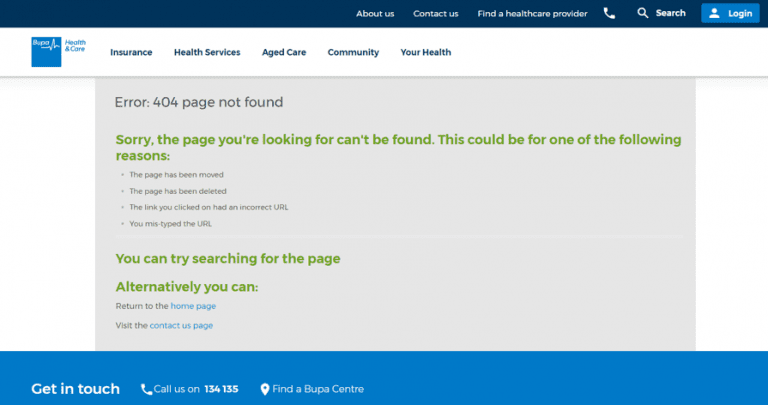Click 'The link you clicked on had an incorrect URL'
This screenshot has width=768, height=405.
[x=209, y=207]
